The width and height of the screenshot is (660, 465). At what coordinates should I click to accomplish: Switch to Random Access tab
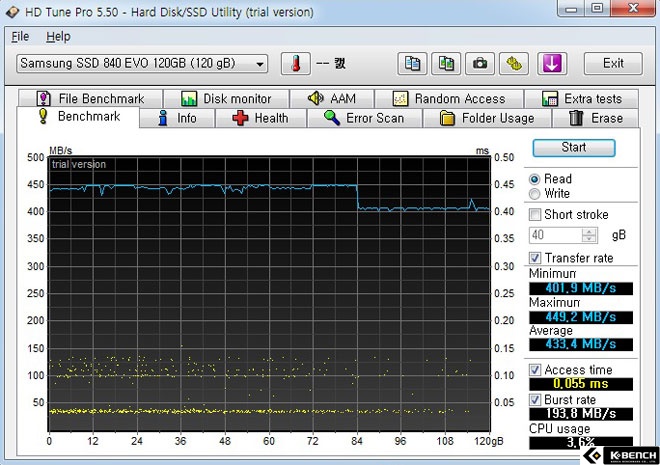[x=449, y=98]
